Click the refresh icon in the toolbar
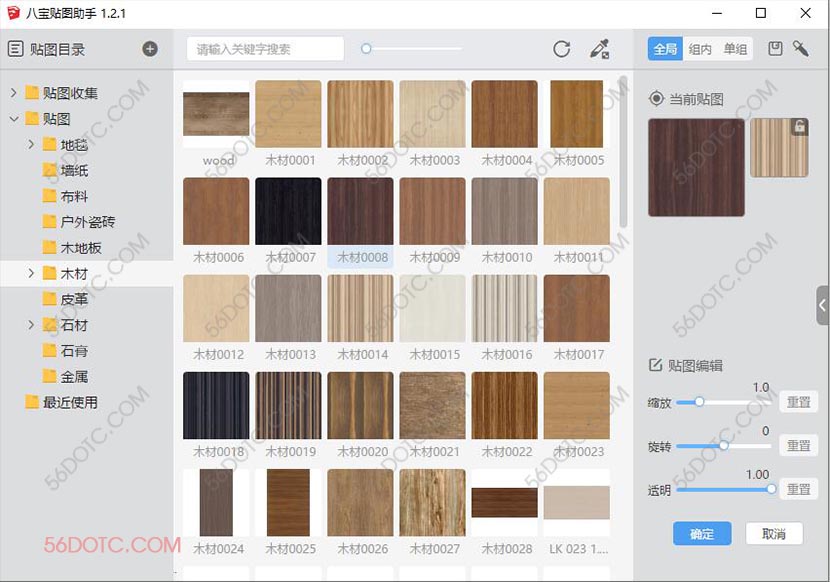Screen dimensions: 830x582 click(562, 49)
